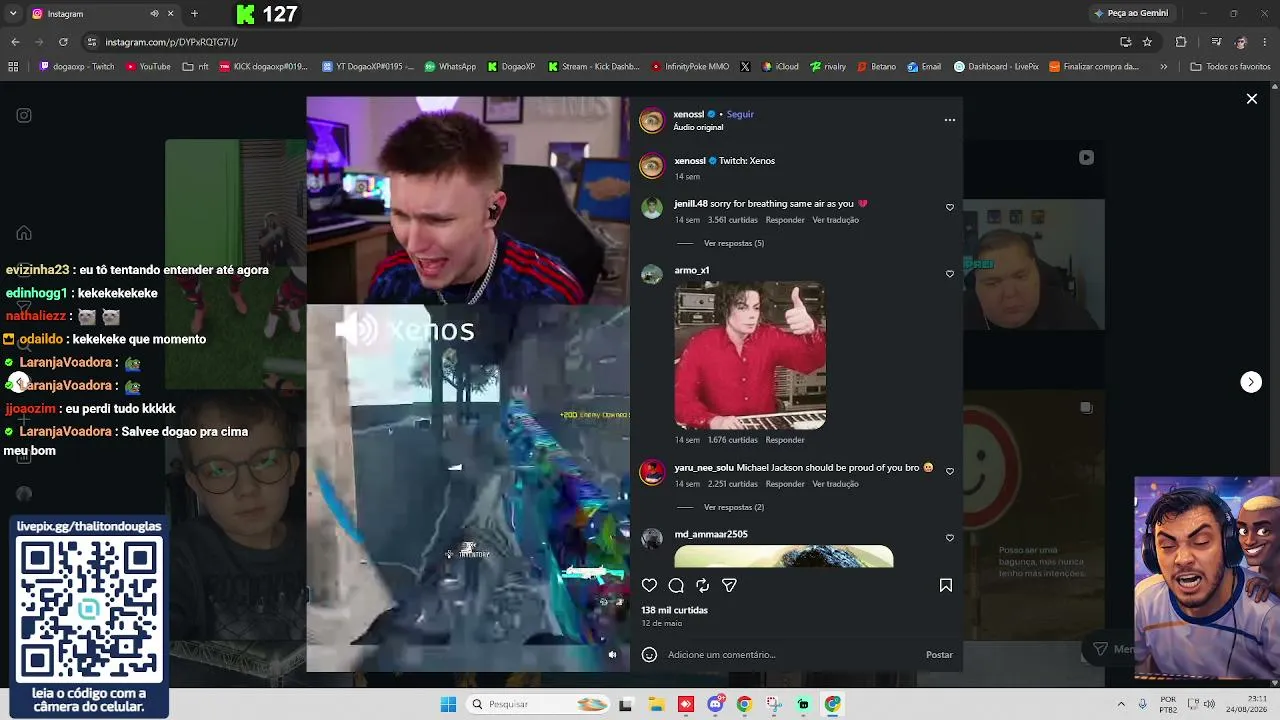Open the emoji picker in comment box
This screenshot has height=720, width=1280.
[649, 655]
